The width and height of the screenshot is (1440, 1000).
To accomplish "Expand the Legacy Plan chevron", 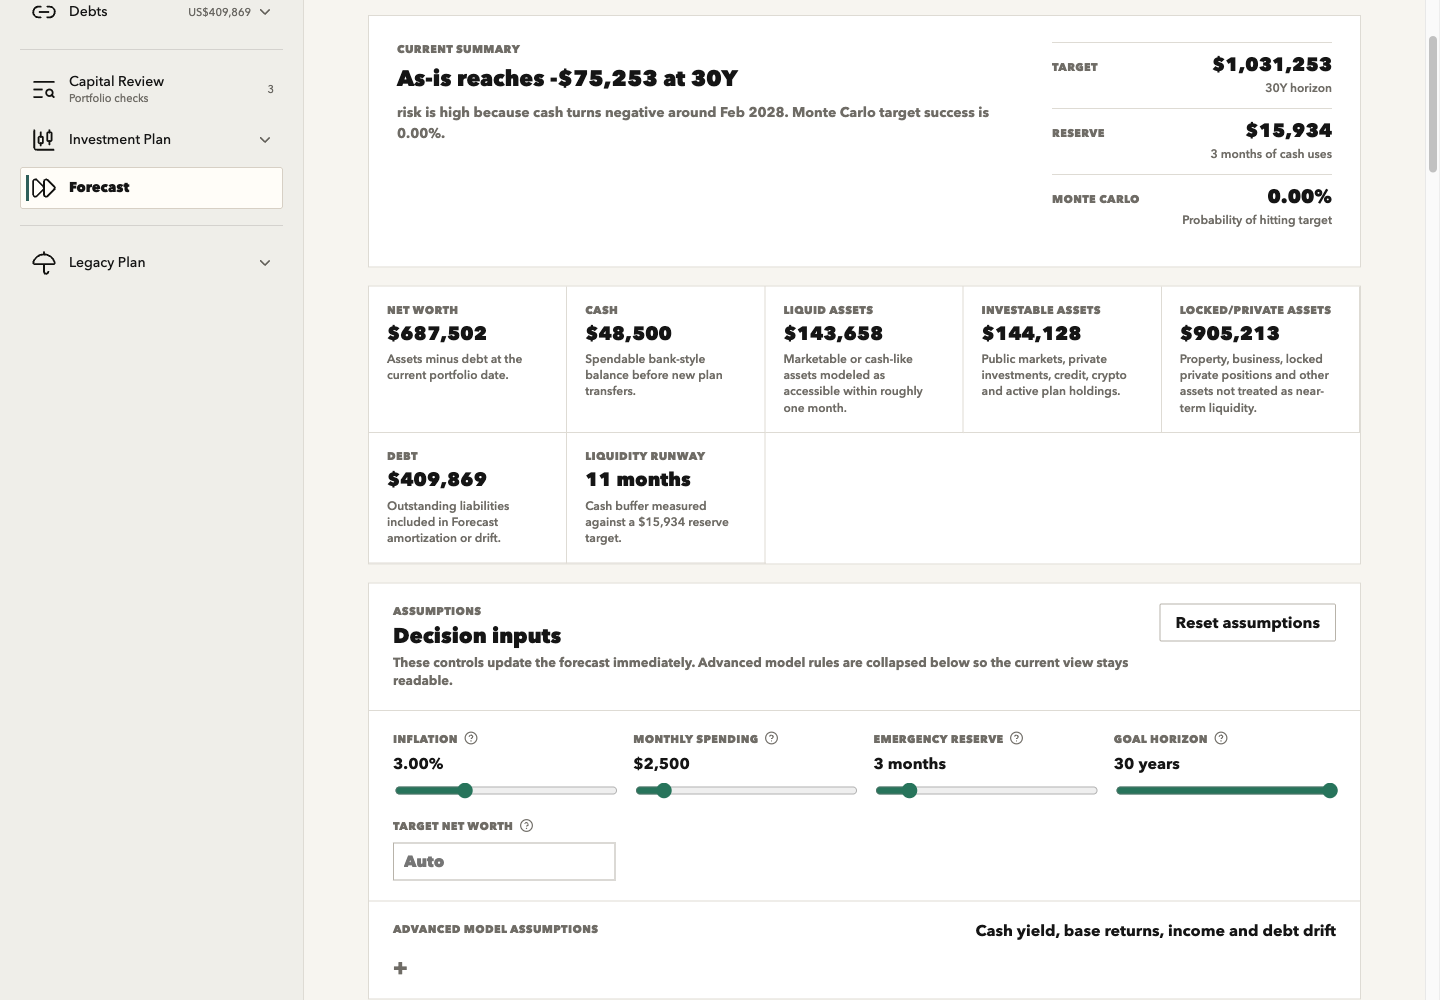I will [x=265, y=263].
